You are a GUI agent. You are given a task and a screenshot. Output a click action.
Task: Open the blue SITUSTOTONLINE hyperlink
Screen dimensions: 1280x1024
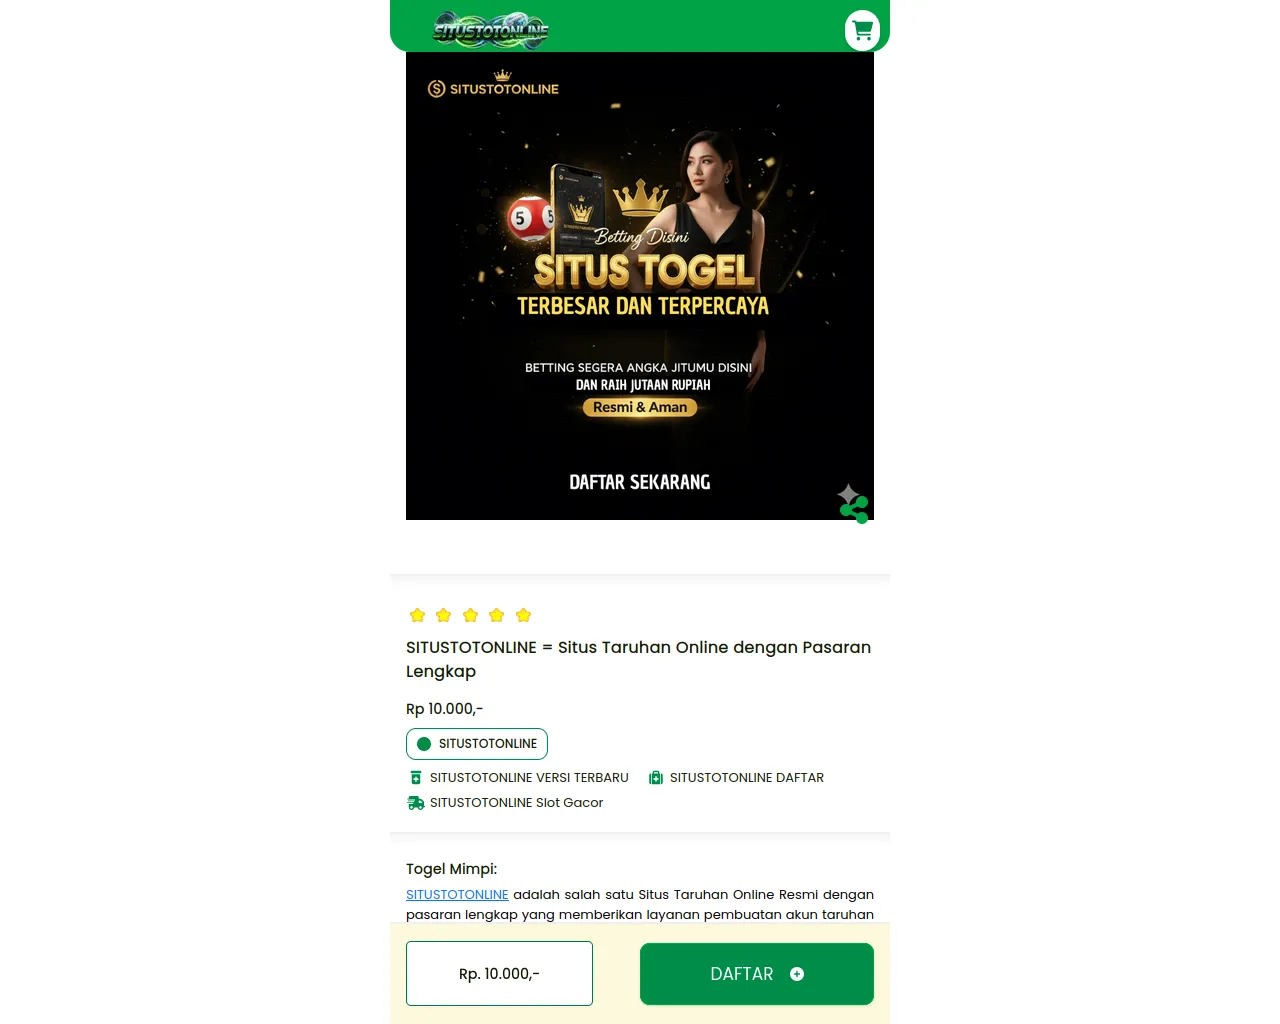pos(457,894)
